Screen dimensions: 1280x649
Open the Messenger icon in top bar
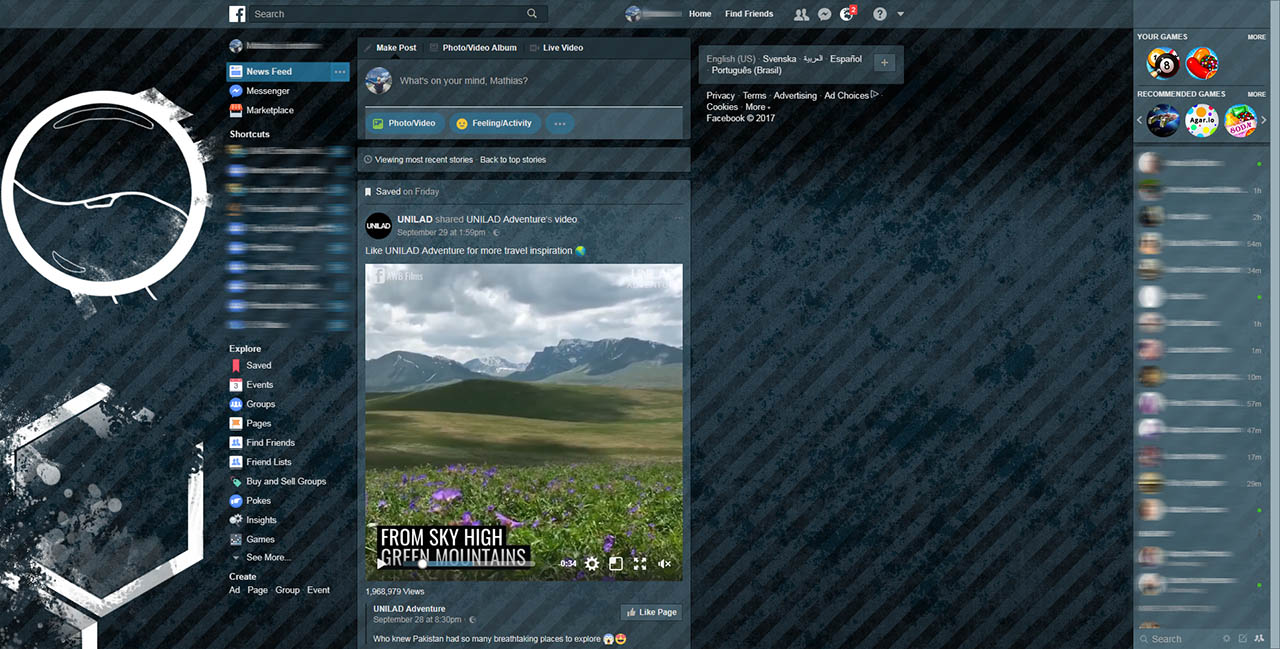coord(824,14)
